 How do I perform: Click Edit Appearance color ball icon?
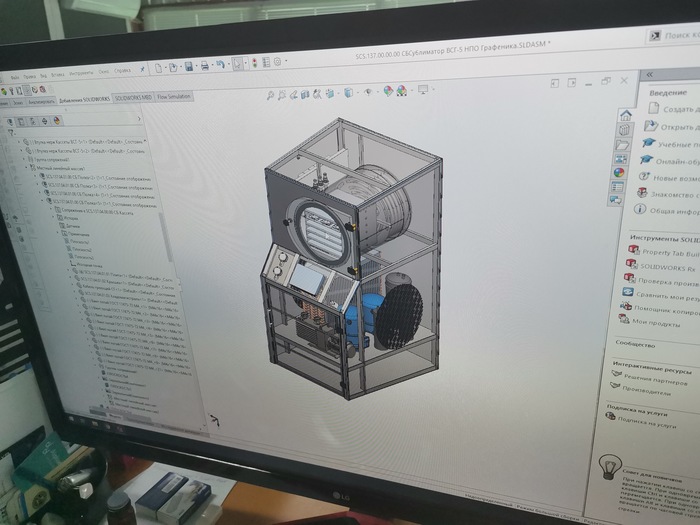388,91
